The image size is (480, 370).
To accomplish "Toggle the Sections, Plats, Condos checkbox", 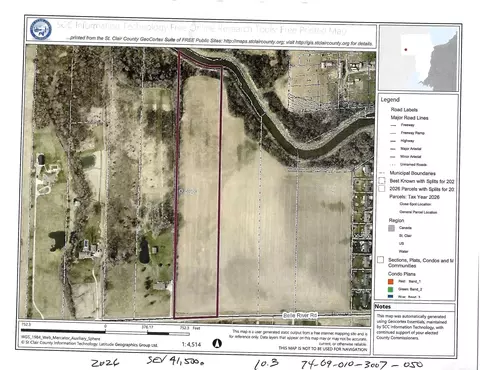I will [381, 260].
